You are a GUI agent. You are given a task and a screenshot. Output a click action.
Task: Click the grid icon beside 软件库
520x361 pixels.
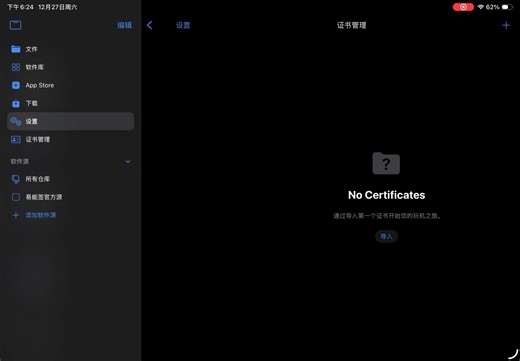pyautogui.click(x=16, y=67)
